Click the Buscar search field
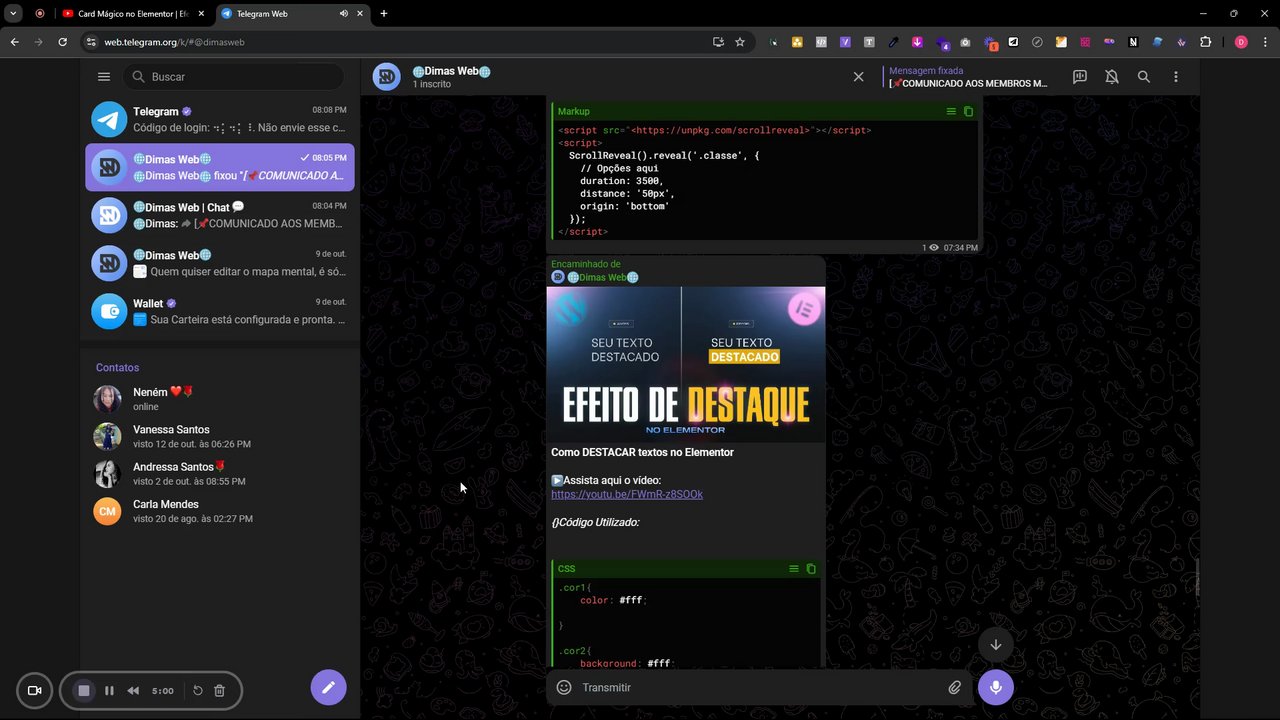 pyautogui.click(x=234, y=77)
